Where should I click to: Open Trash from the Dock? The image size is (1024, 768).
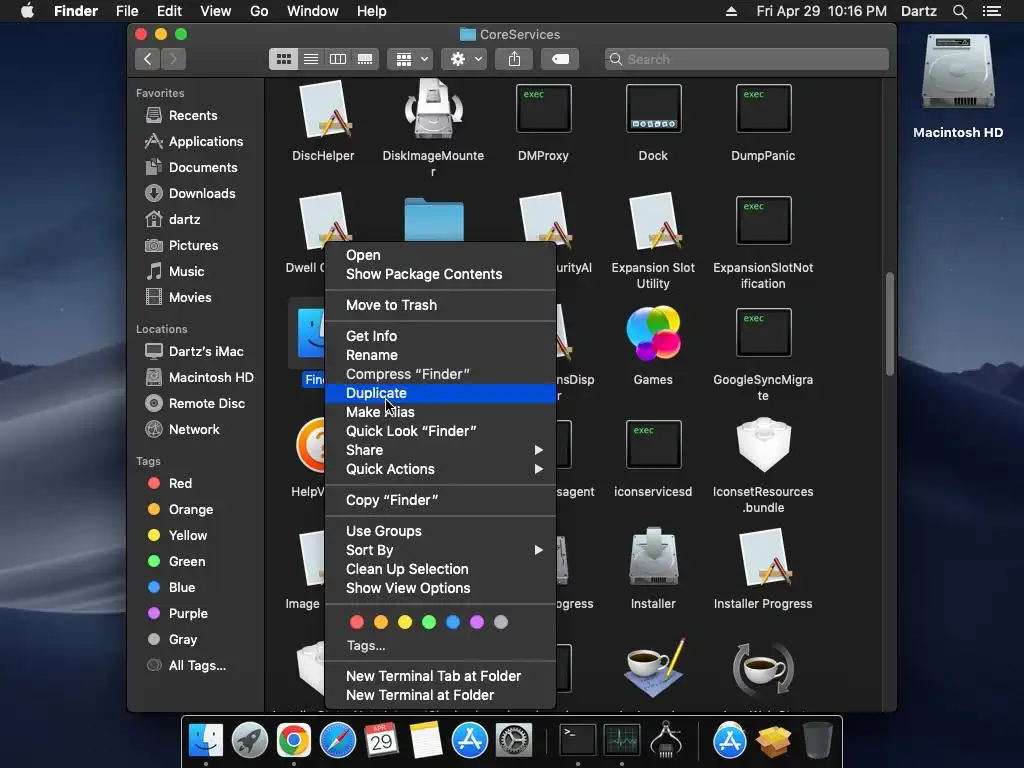coord(817,741)
